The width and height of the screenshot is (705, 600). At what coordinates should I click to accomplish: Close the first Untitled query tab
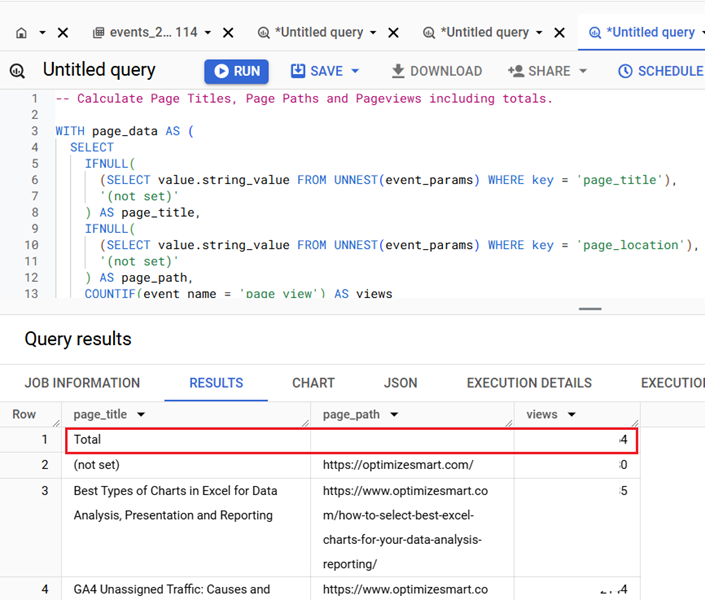coord(393,32)
